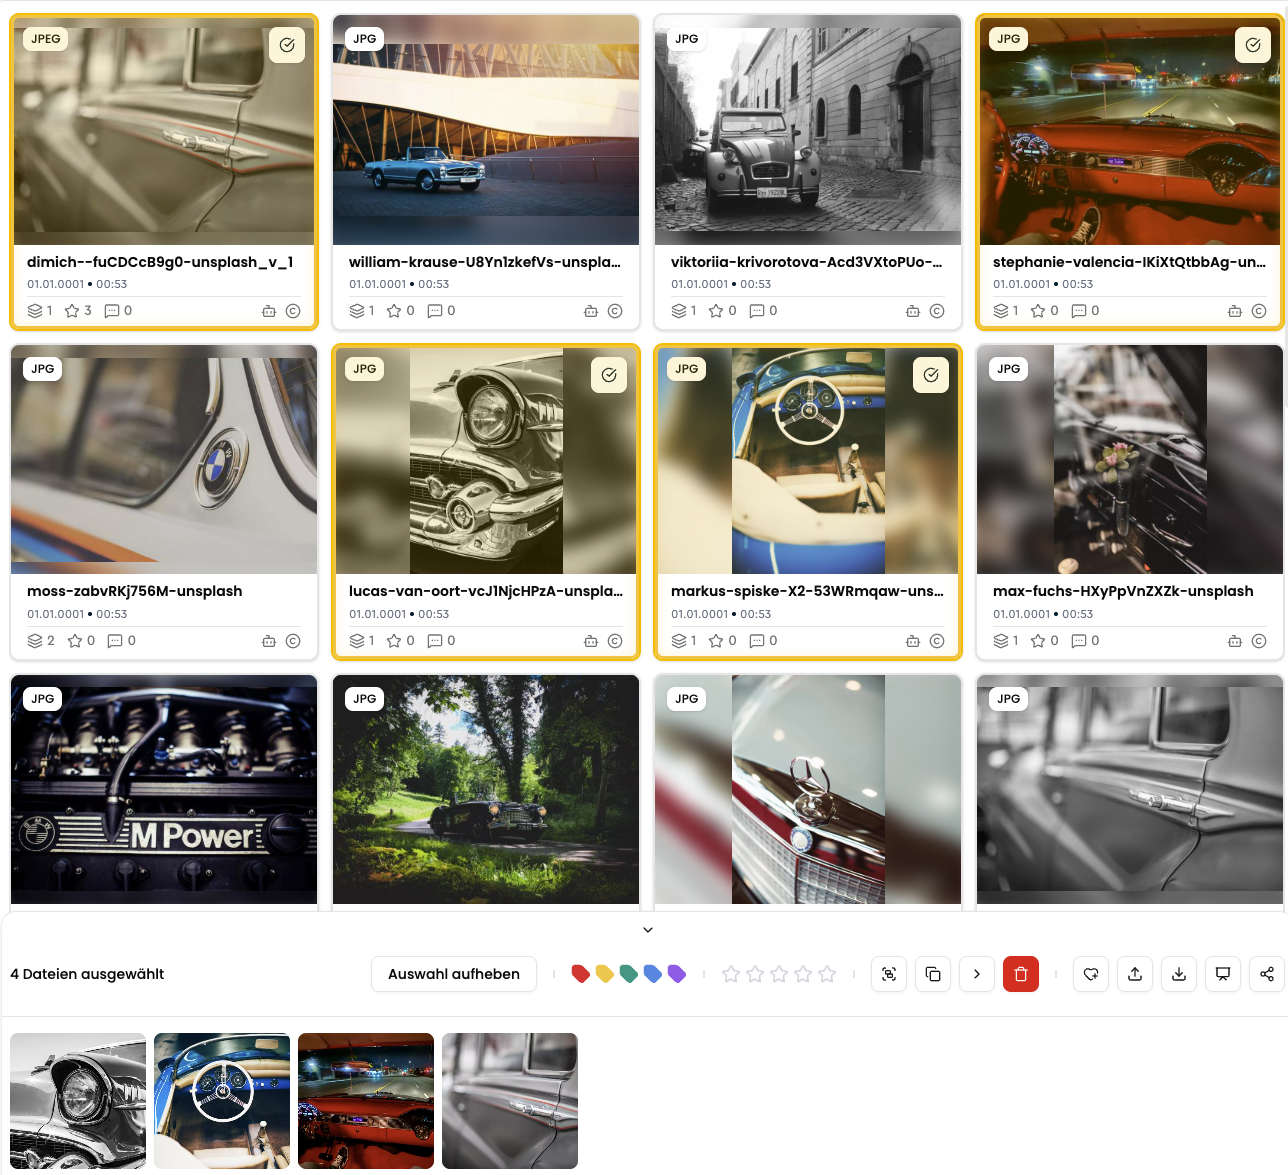Viewport: 1288px width, 1175px height.
Task: Assign the purple color label
Action: coord(677,974)
